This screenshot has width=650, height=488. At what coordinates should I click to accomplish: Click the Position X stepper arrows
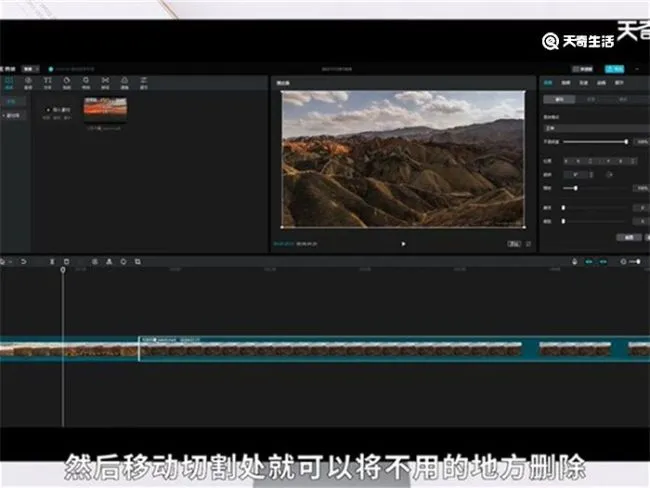pyautogui.click(x=591, y=161)
